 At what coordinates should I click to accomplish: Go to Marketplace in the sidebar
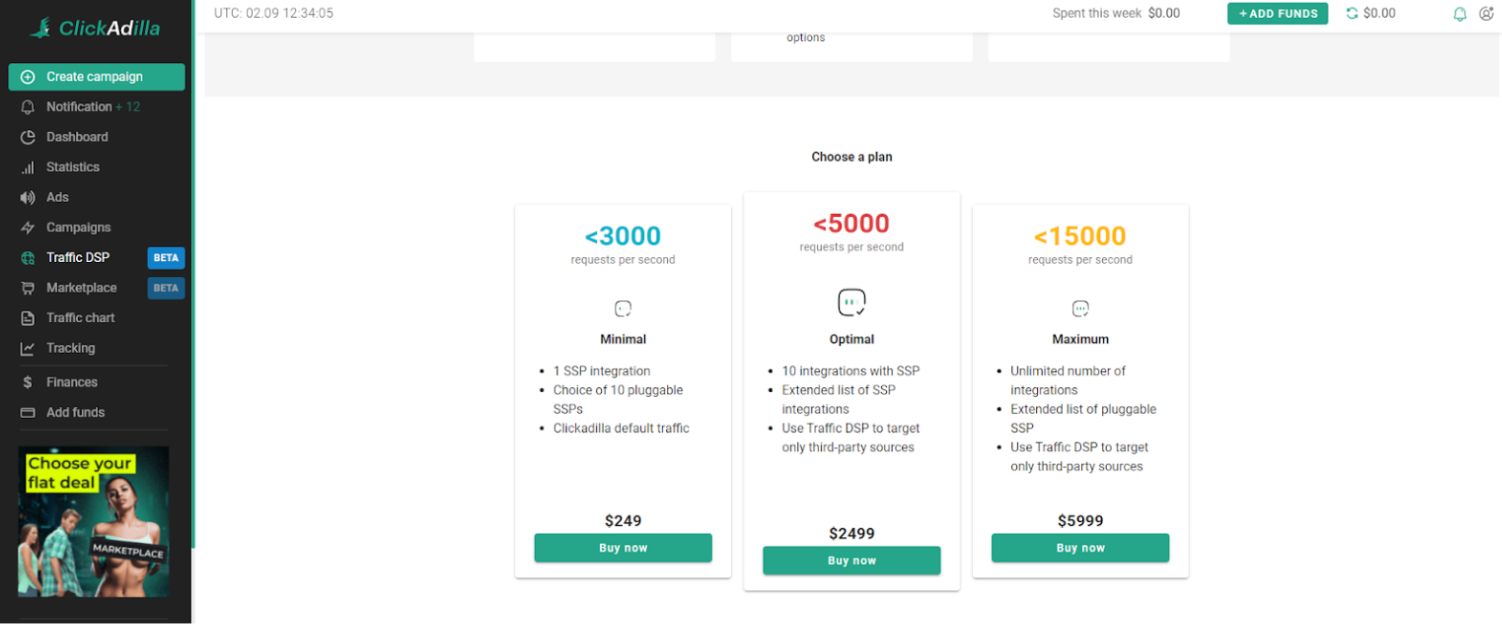point(81,288)
